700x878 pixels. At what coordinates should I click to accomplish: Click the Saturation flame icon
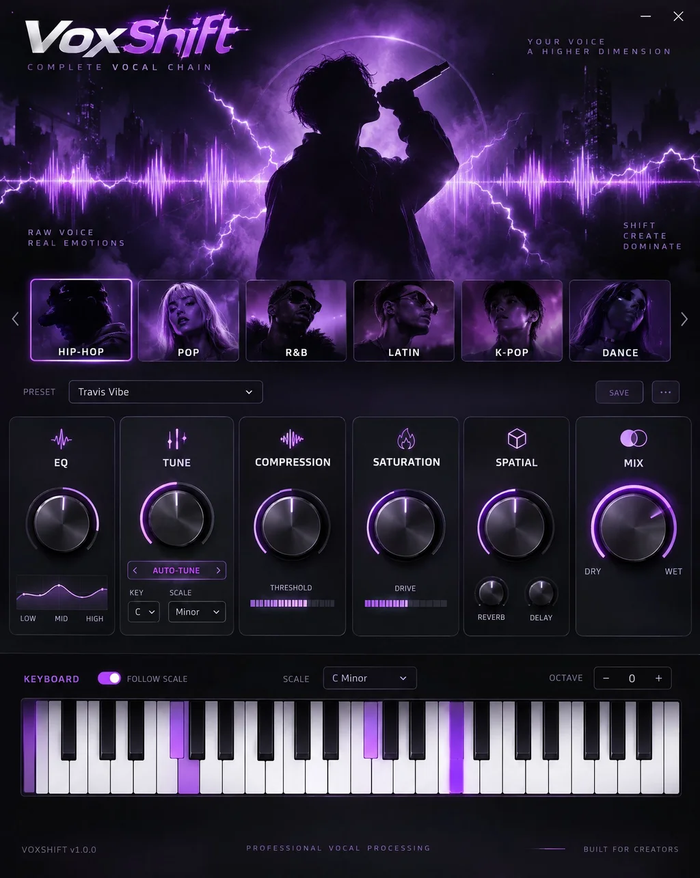pyautogui.click(x=406, y=439)
